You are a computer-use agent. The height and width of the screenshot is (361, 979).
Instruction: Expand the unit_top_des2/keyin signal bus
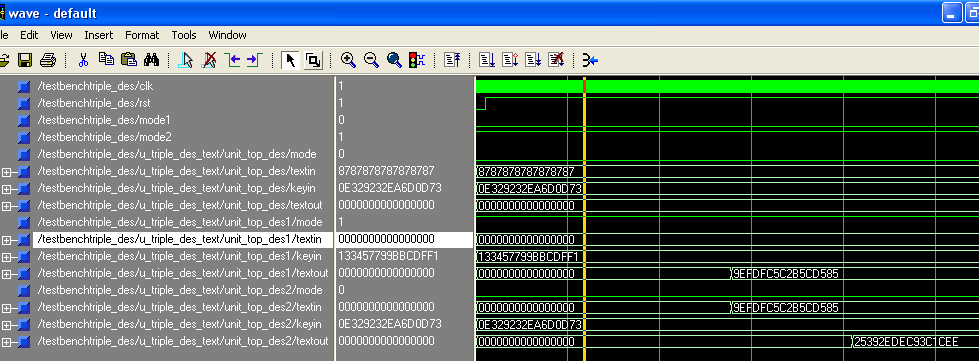click(6, 324)
